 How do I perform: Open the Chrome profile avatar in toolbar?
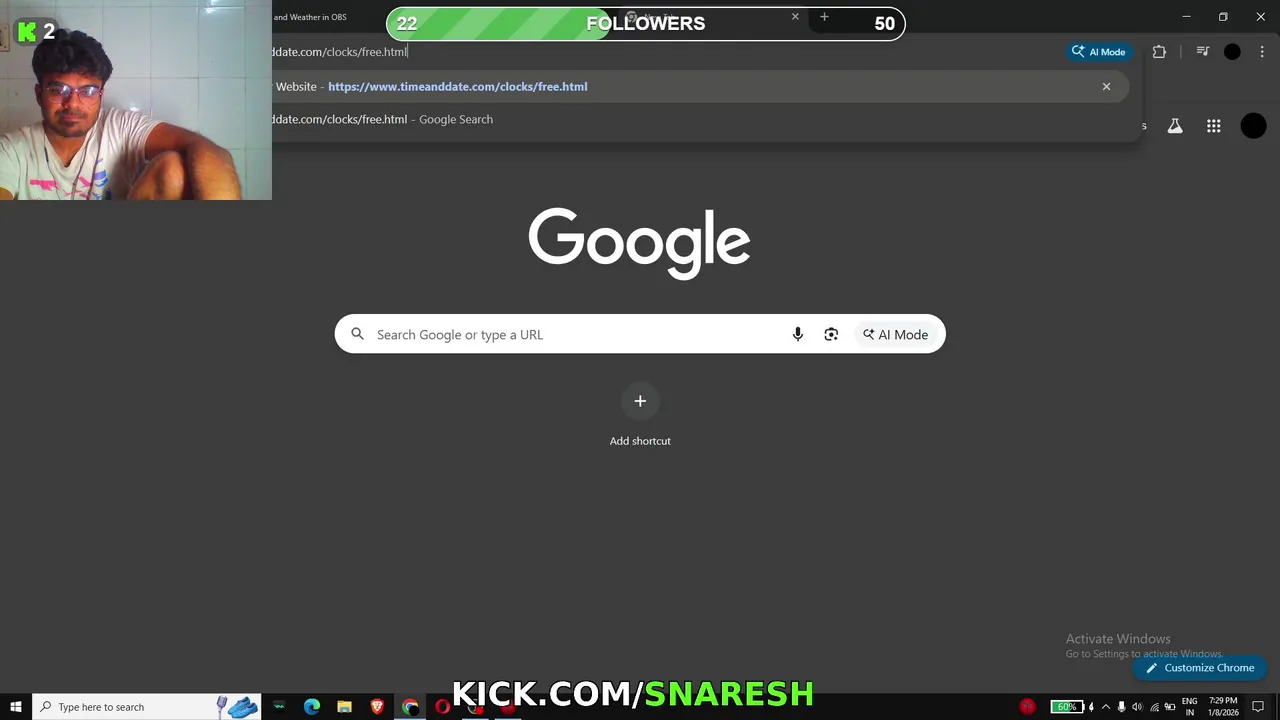pyautogui.click(x=1232, y=52)
